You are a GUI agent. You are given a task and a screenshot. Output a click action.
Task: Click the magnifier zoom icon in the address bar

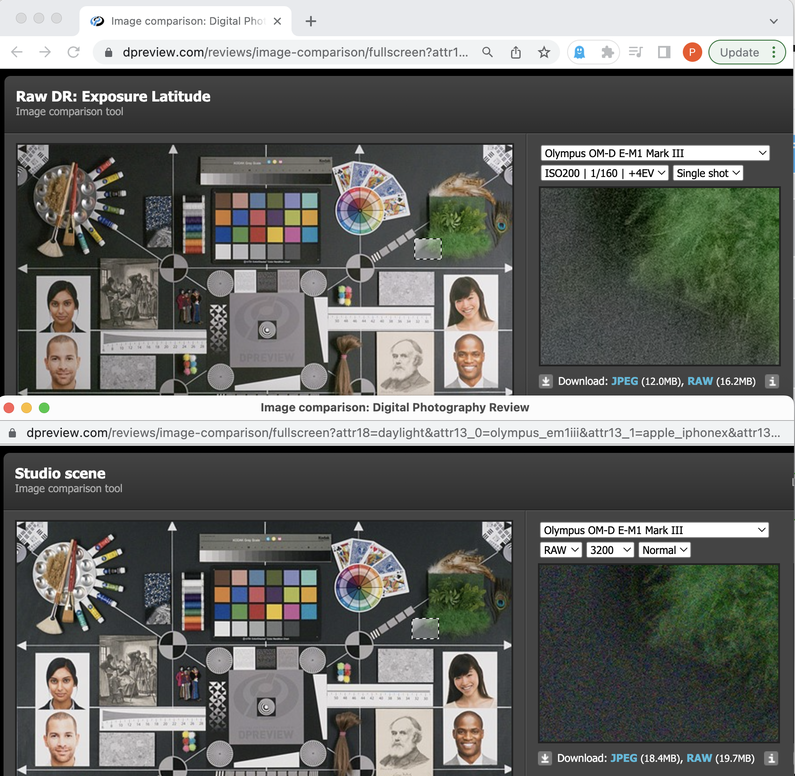coord(488,52)
